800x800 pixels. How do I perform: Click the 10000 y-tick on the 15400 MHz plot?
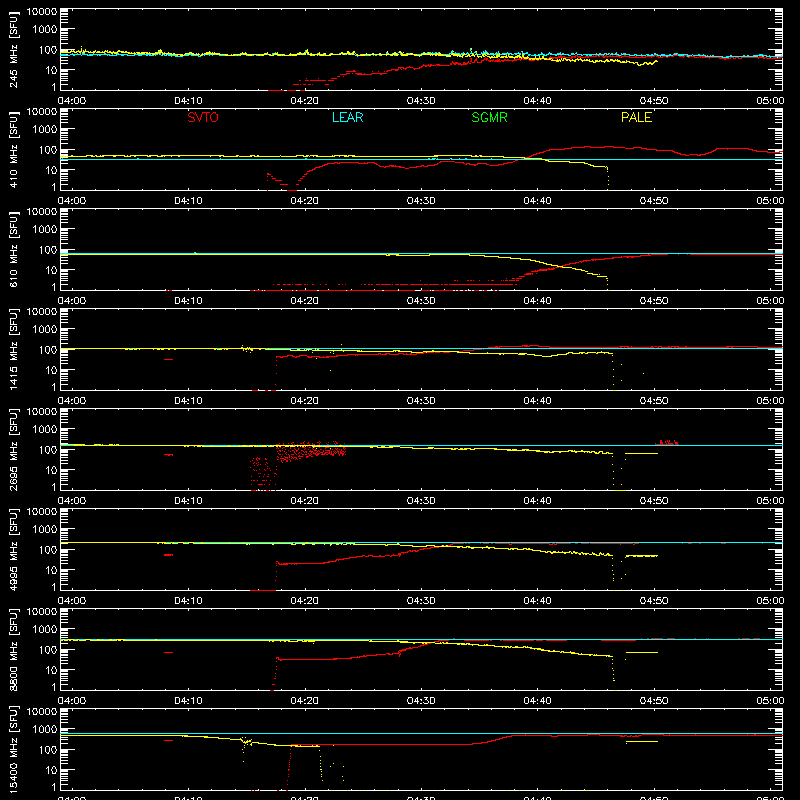coord(42,712)
